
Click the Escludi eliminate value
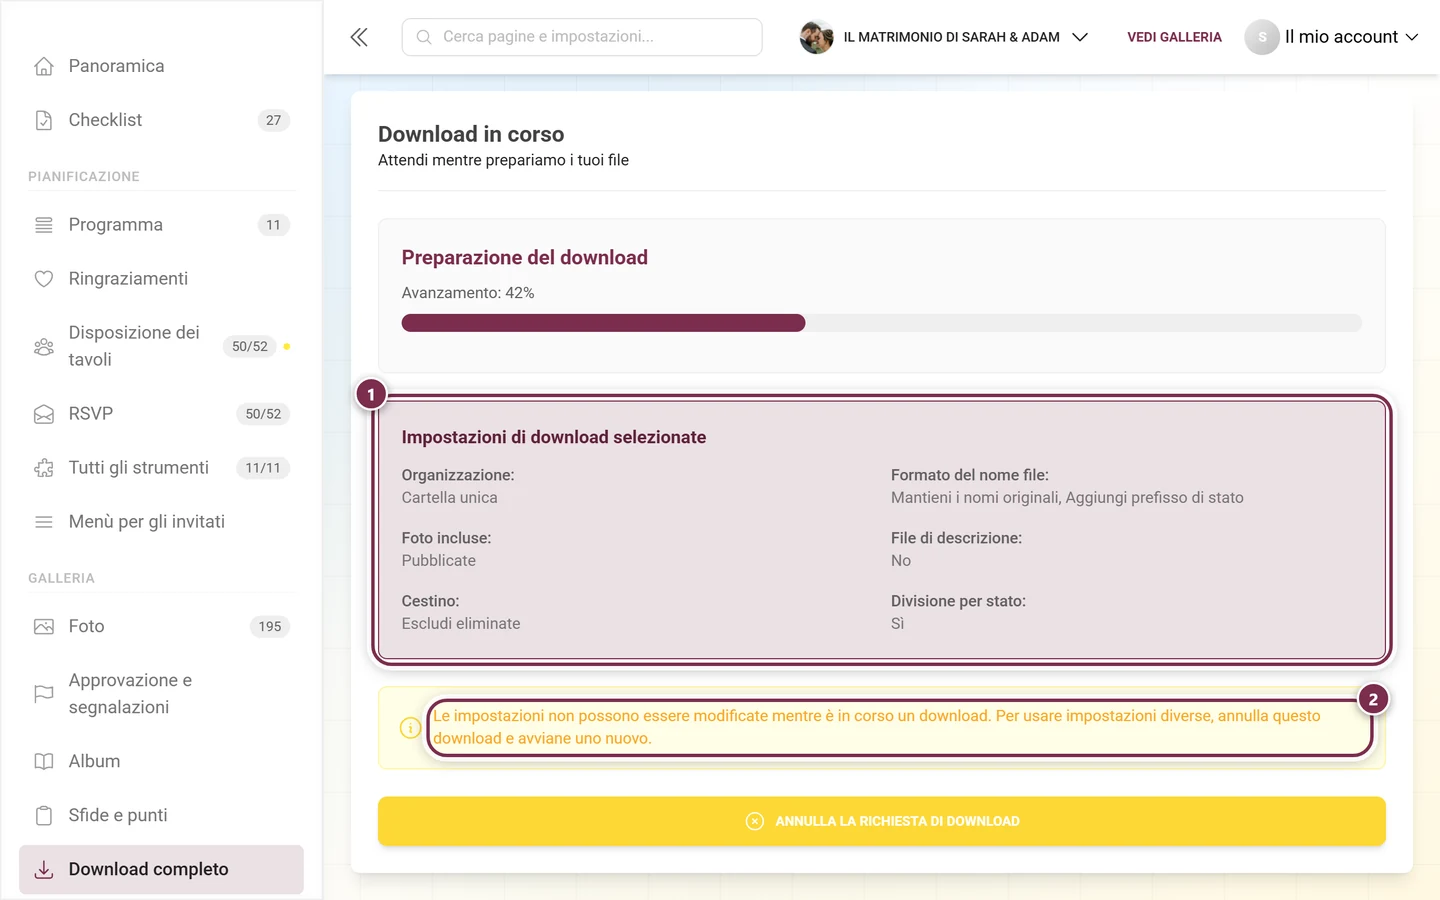461,624
